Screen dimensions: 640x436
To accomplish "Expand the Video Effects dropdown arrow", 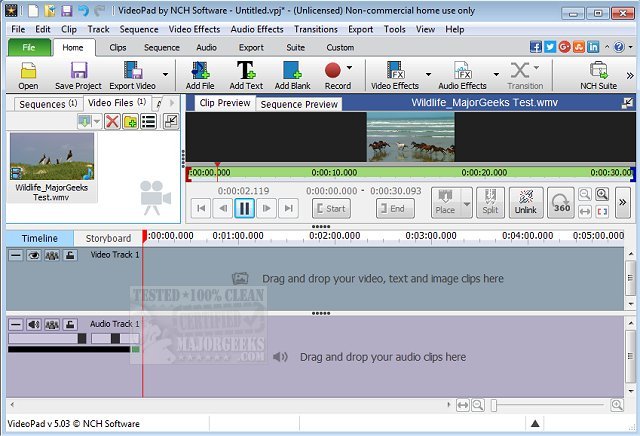I will point(428,74).
